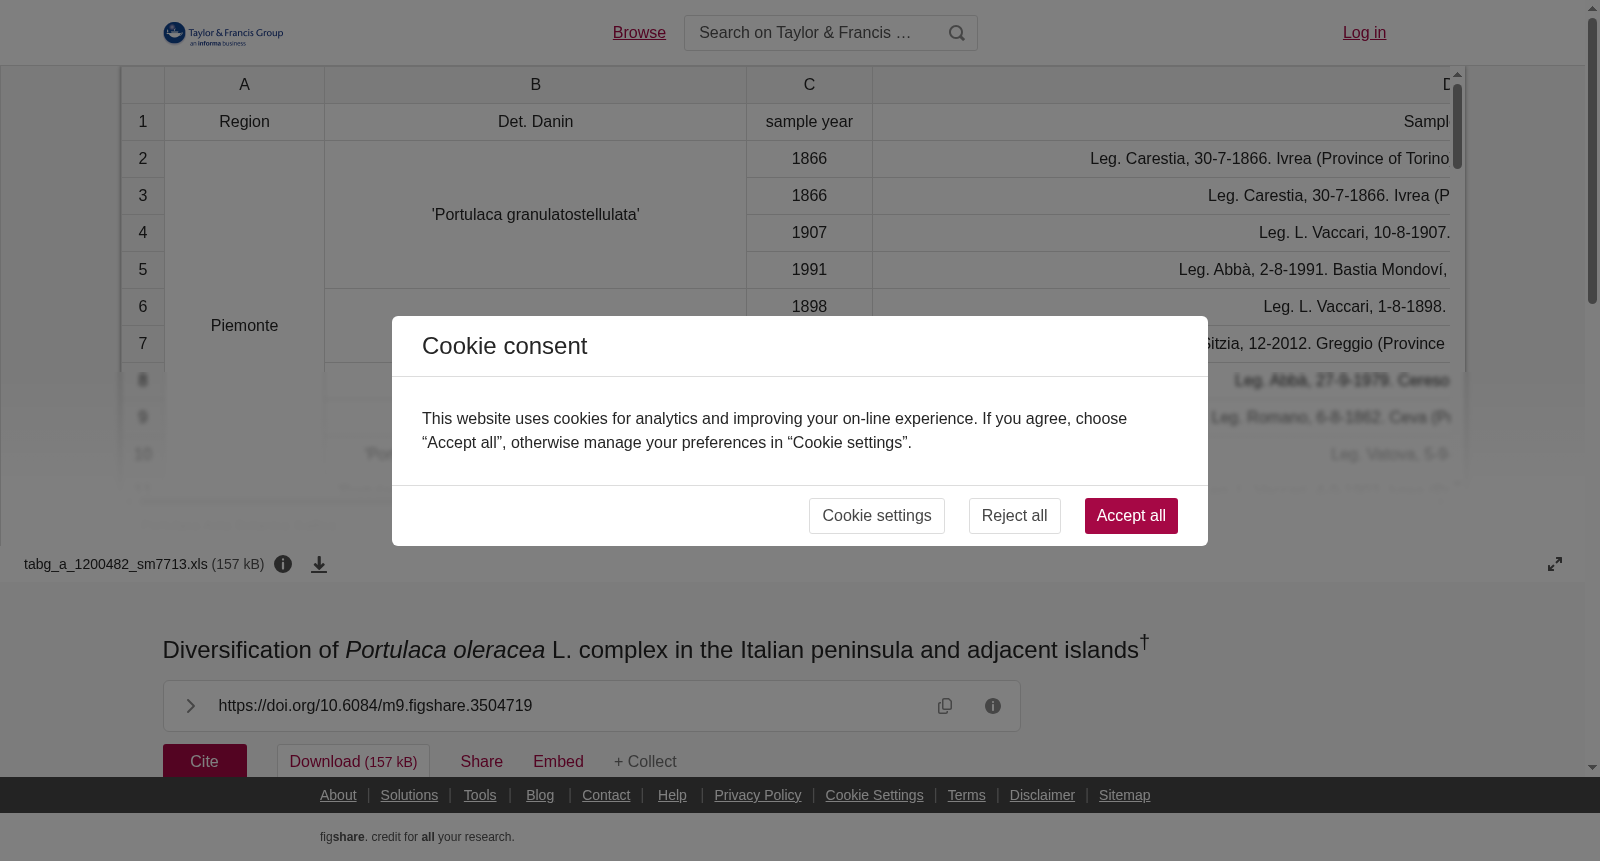Open the Terms footer link
Screen dimensions: 1600x861
(x=966, y=795)
